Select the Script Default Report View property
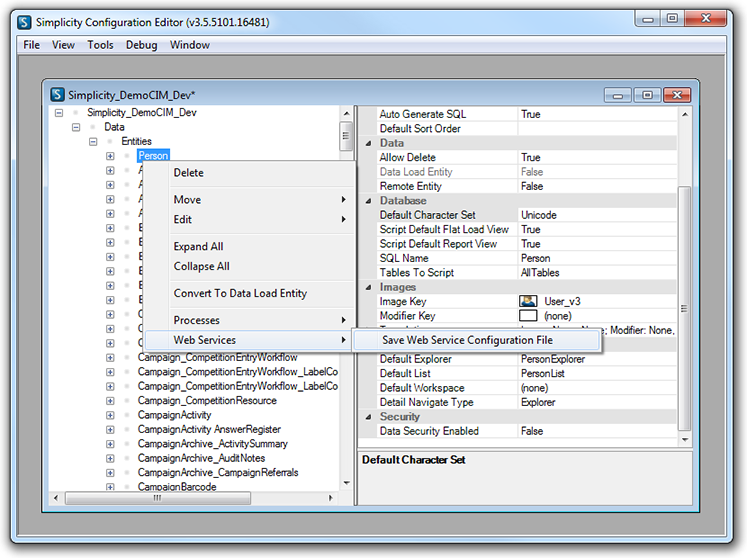The image size is (747, 558). point(438,244)
